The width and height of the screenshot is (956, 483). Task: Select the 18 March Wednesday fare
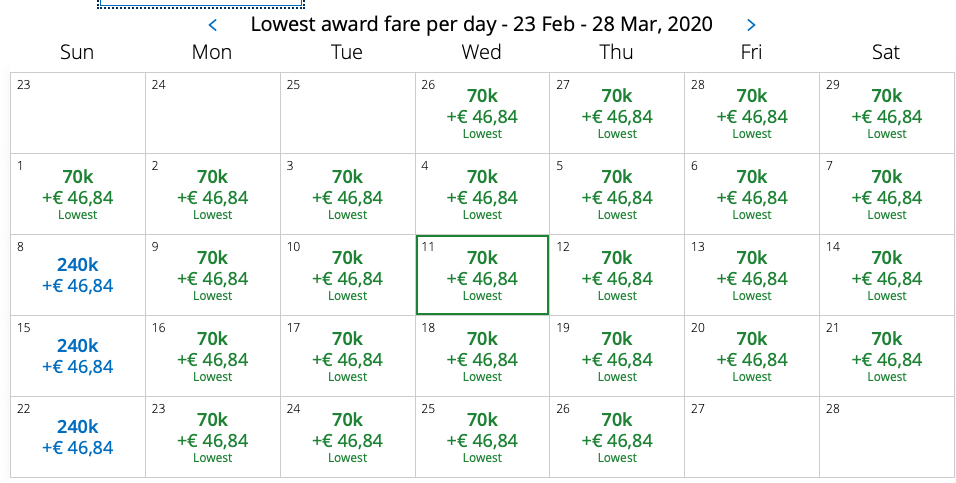point(482,356)
